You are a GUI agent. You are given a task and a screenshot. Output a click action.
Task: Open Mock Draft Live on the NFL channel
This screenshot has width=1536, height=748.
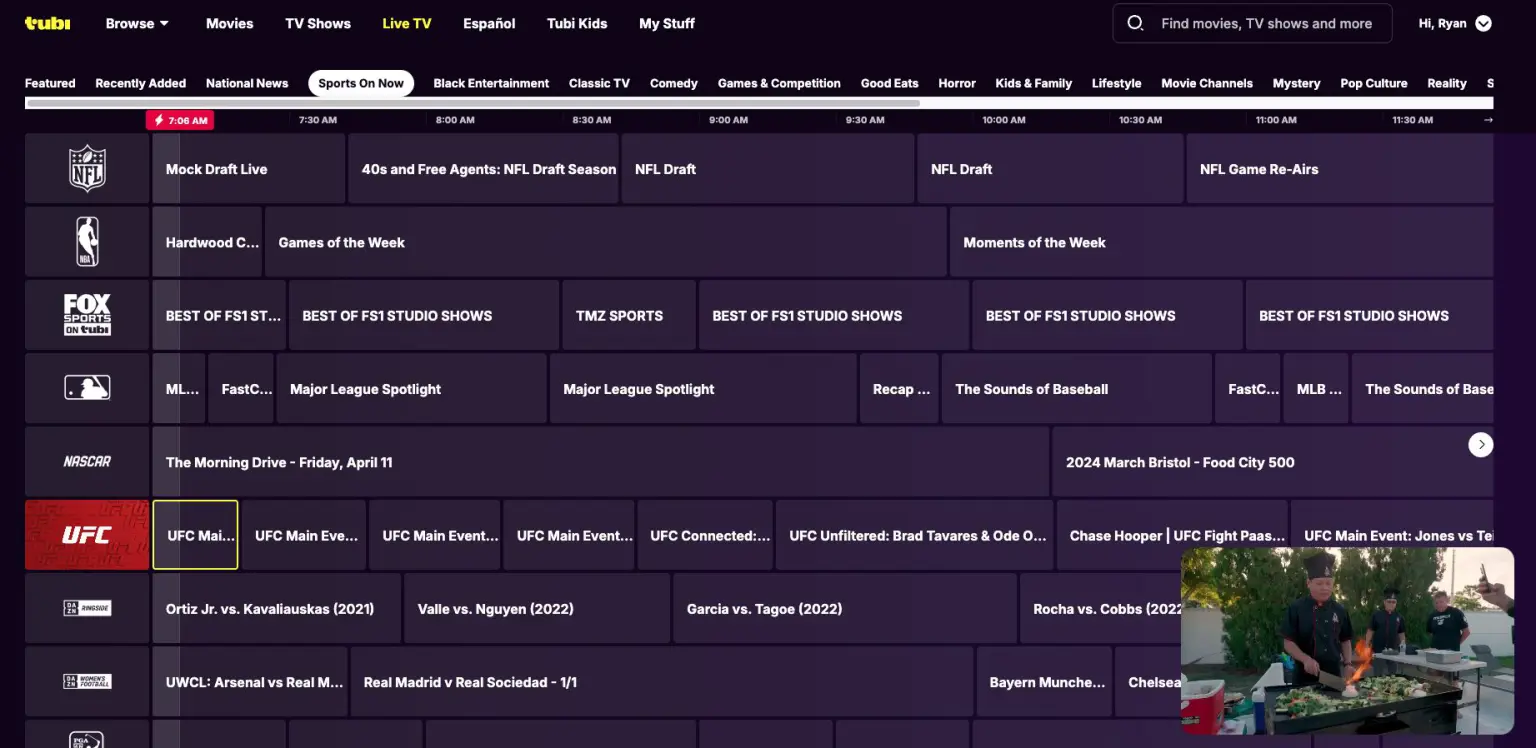pos(248,169)
